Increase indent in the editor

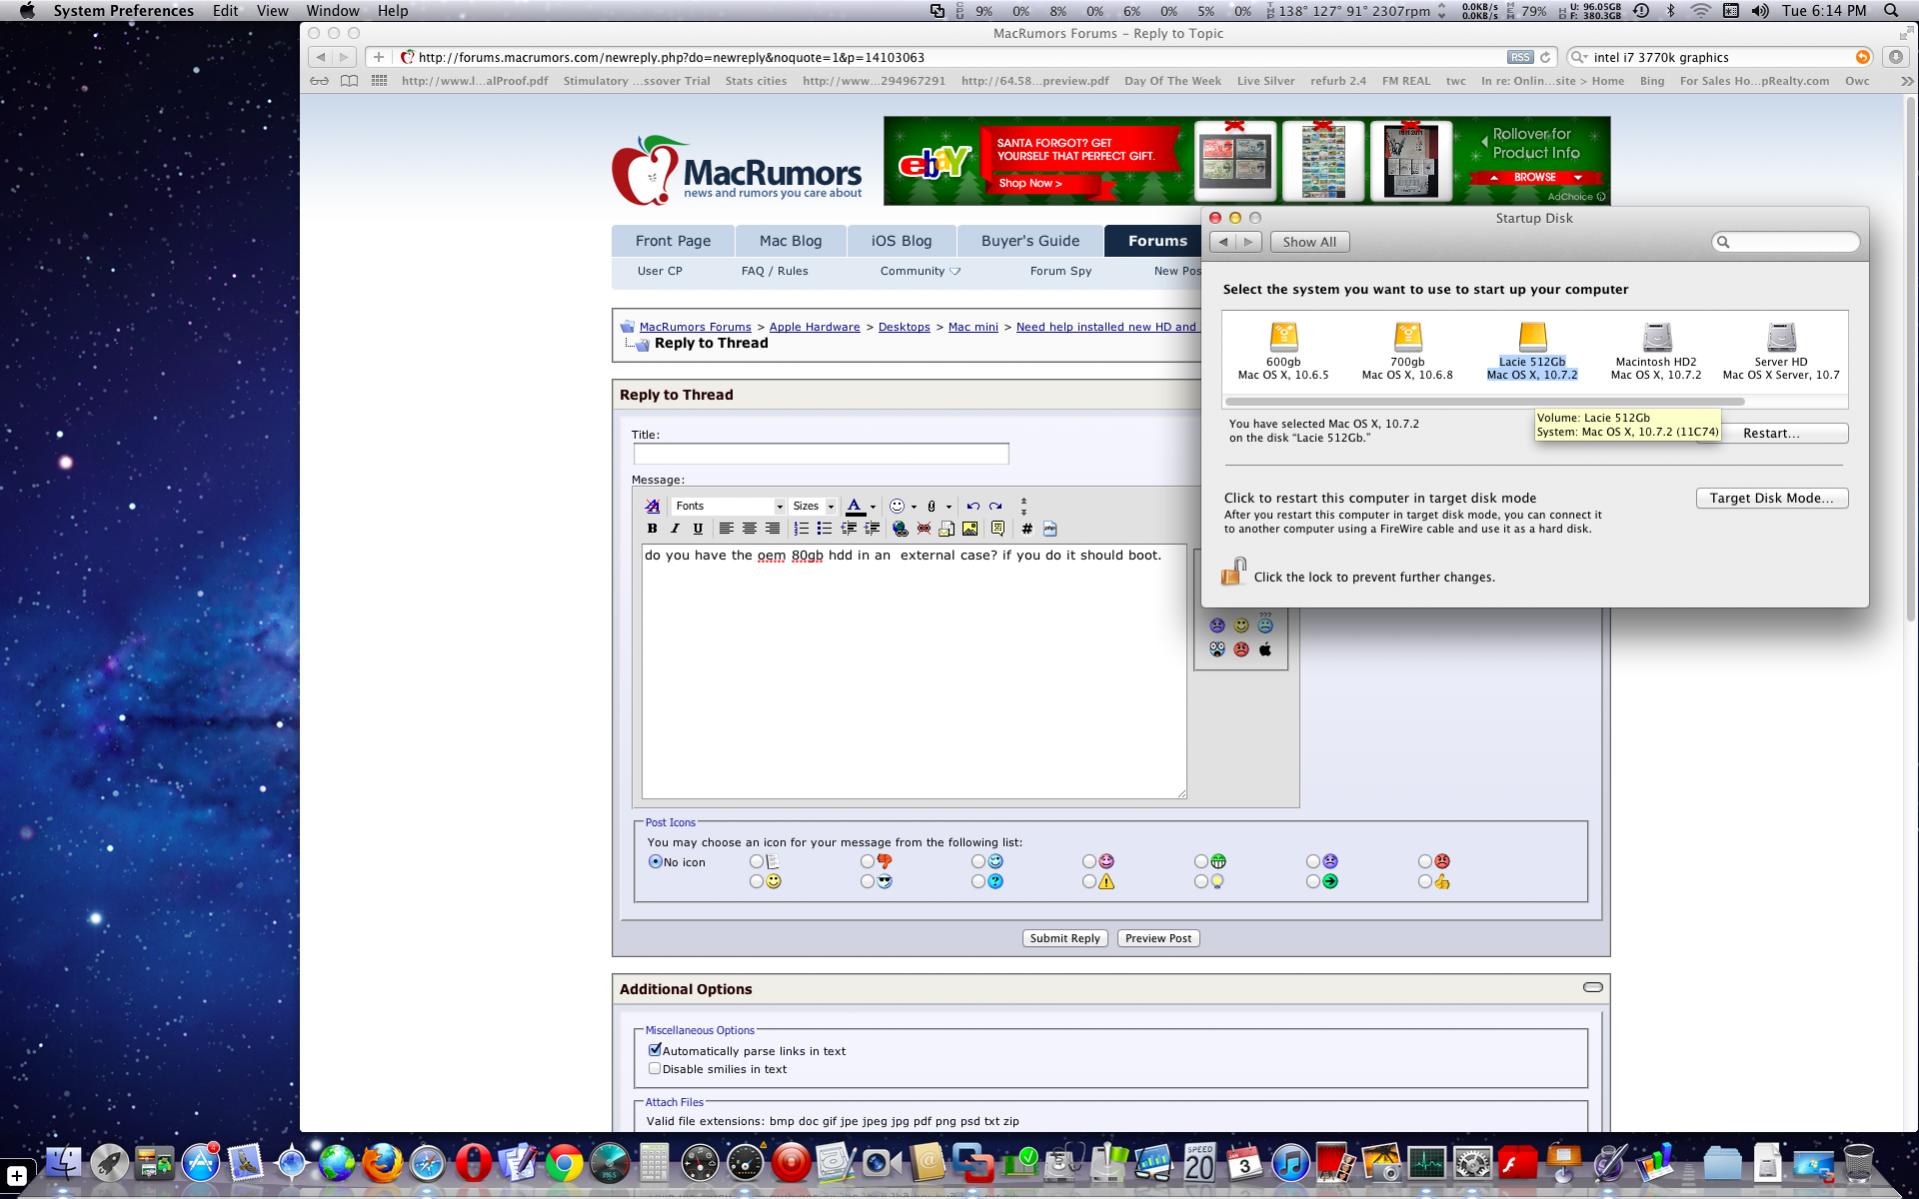point(871,528)
